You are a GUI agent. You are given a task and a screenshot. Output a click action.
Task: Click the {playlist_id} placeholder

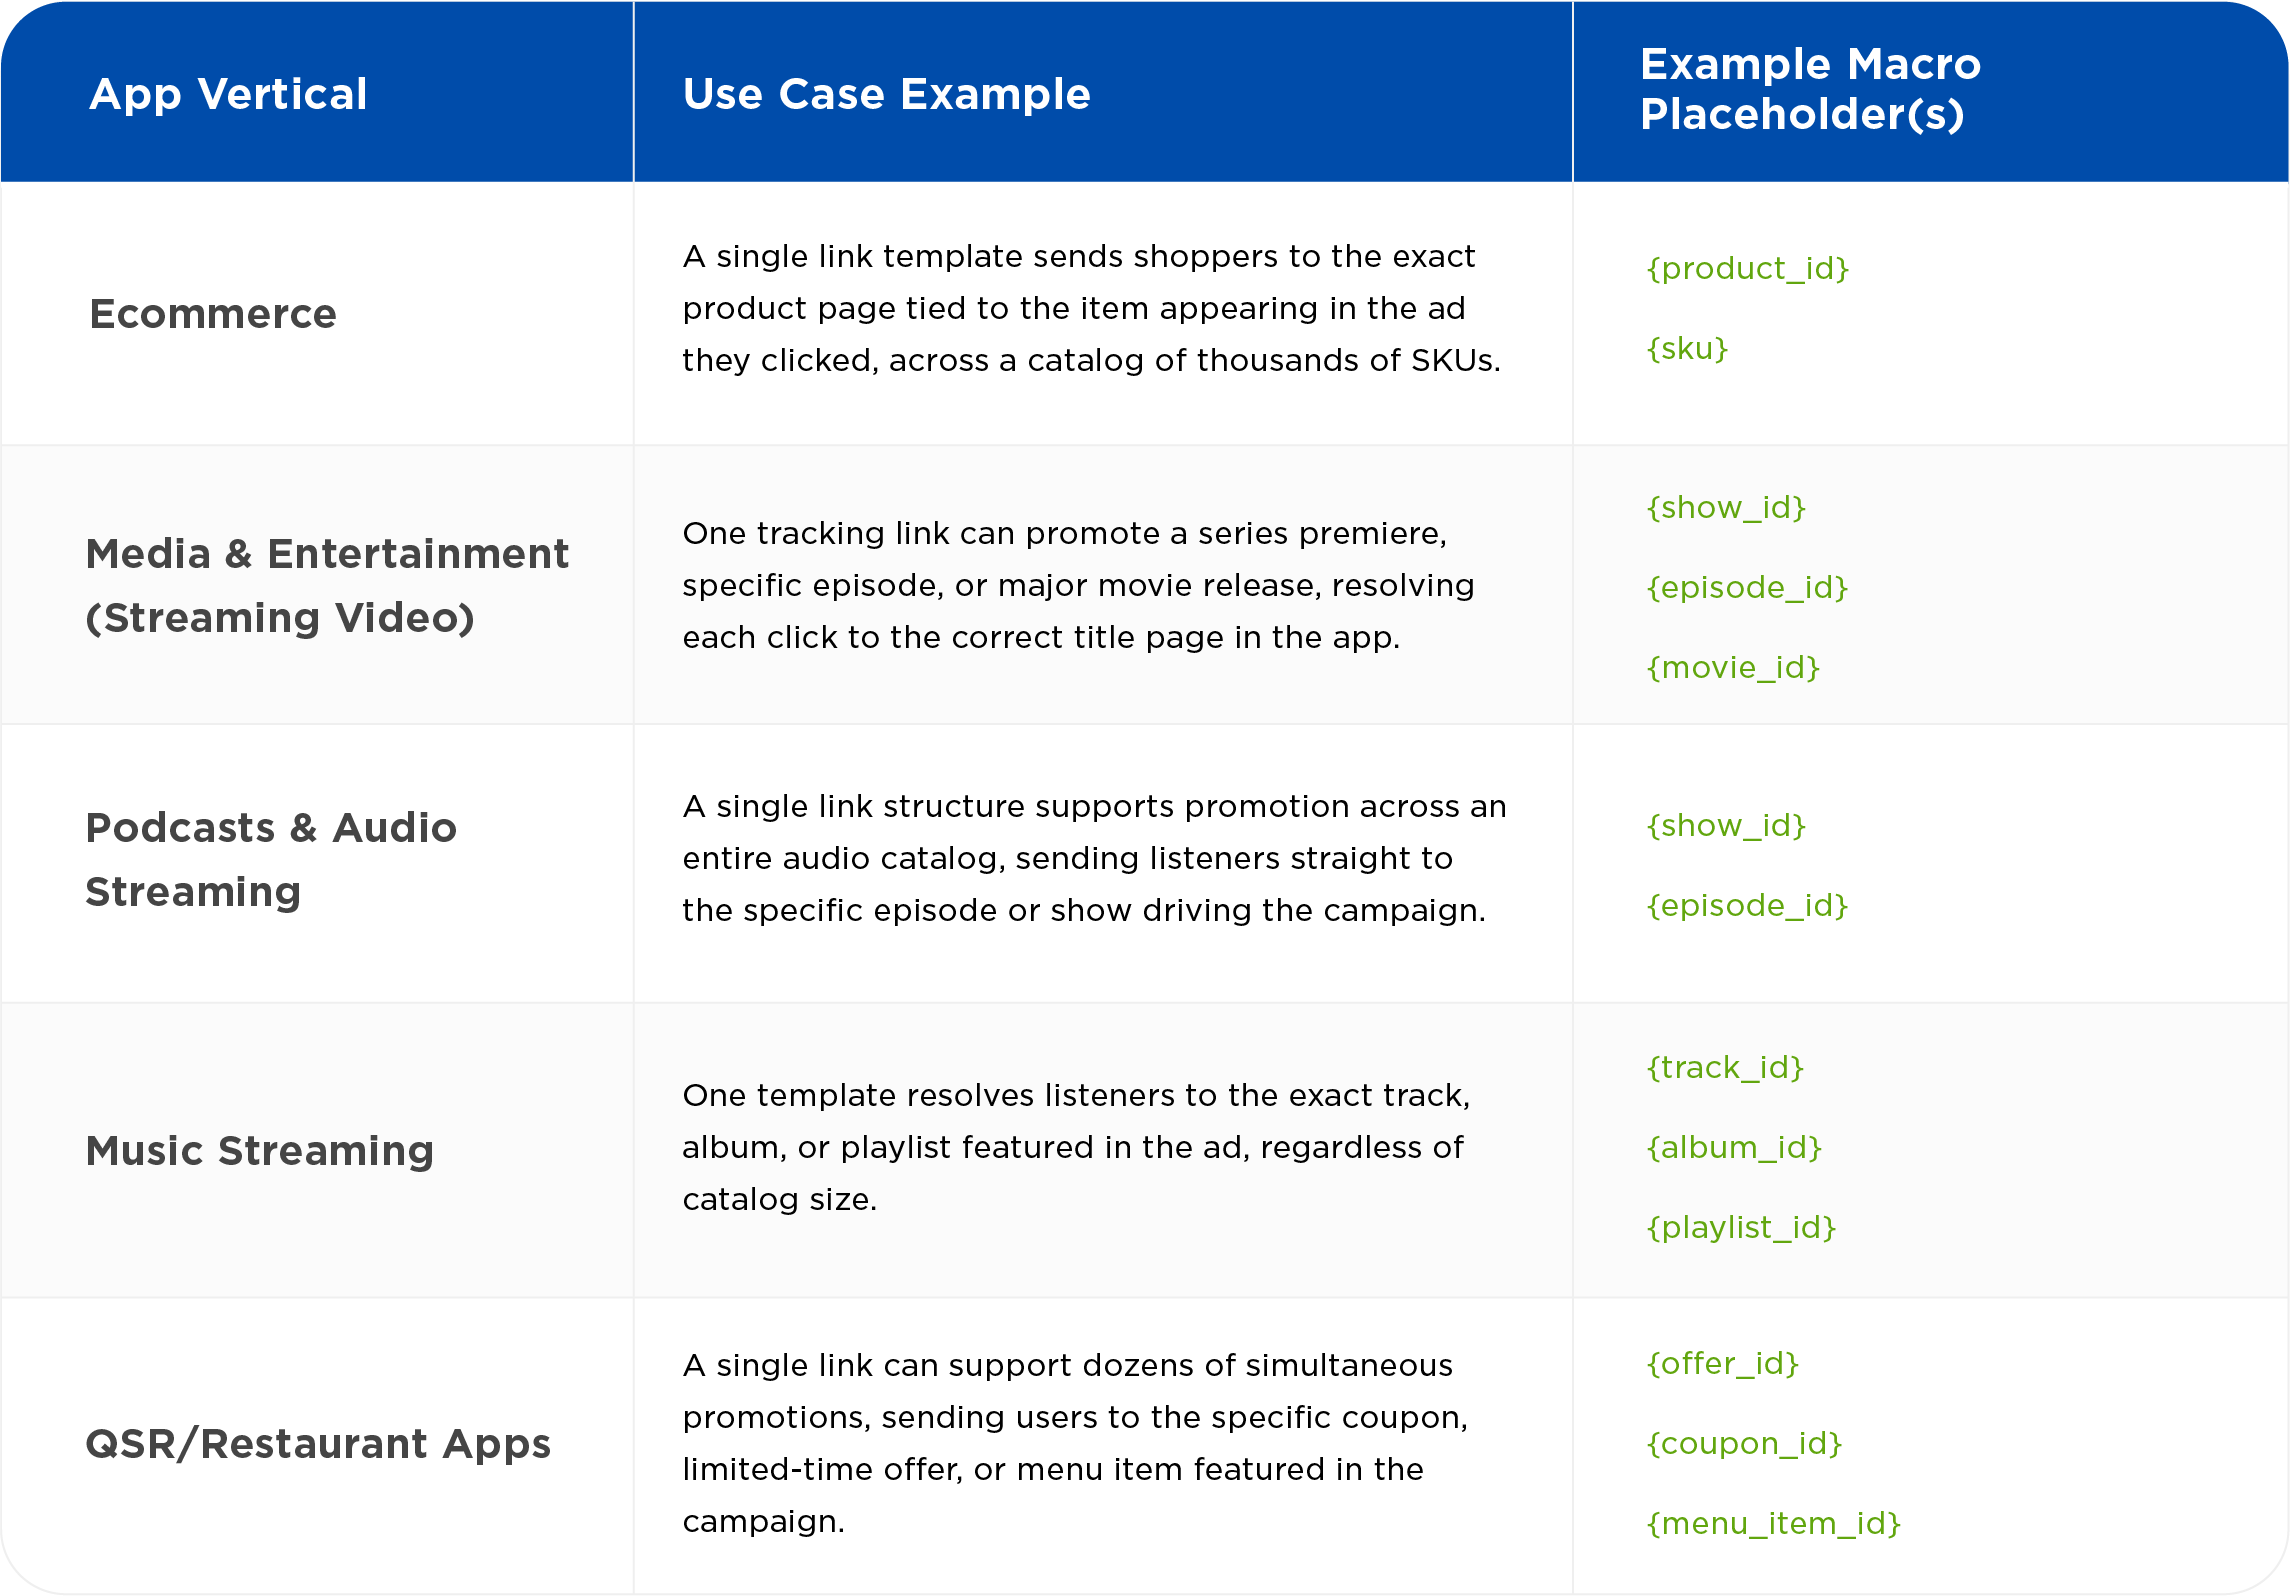click(1741, 1227)
